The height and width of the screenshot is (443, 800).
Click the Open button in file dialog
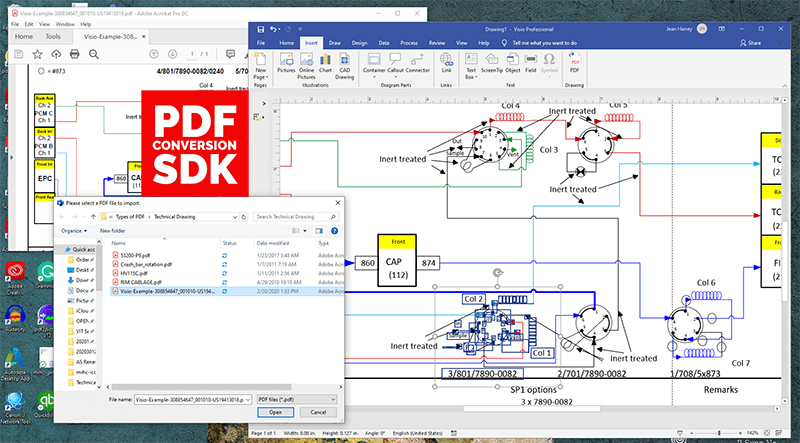[x=276, y=412]
